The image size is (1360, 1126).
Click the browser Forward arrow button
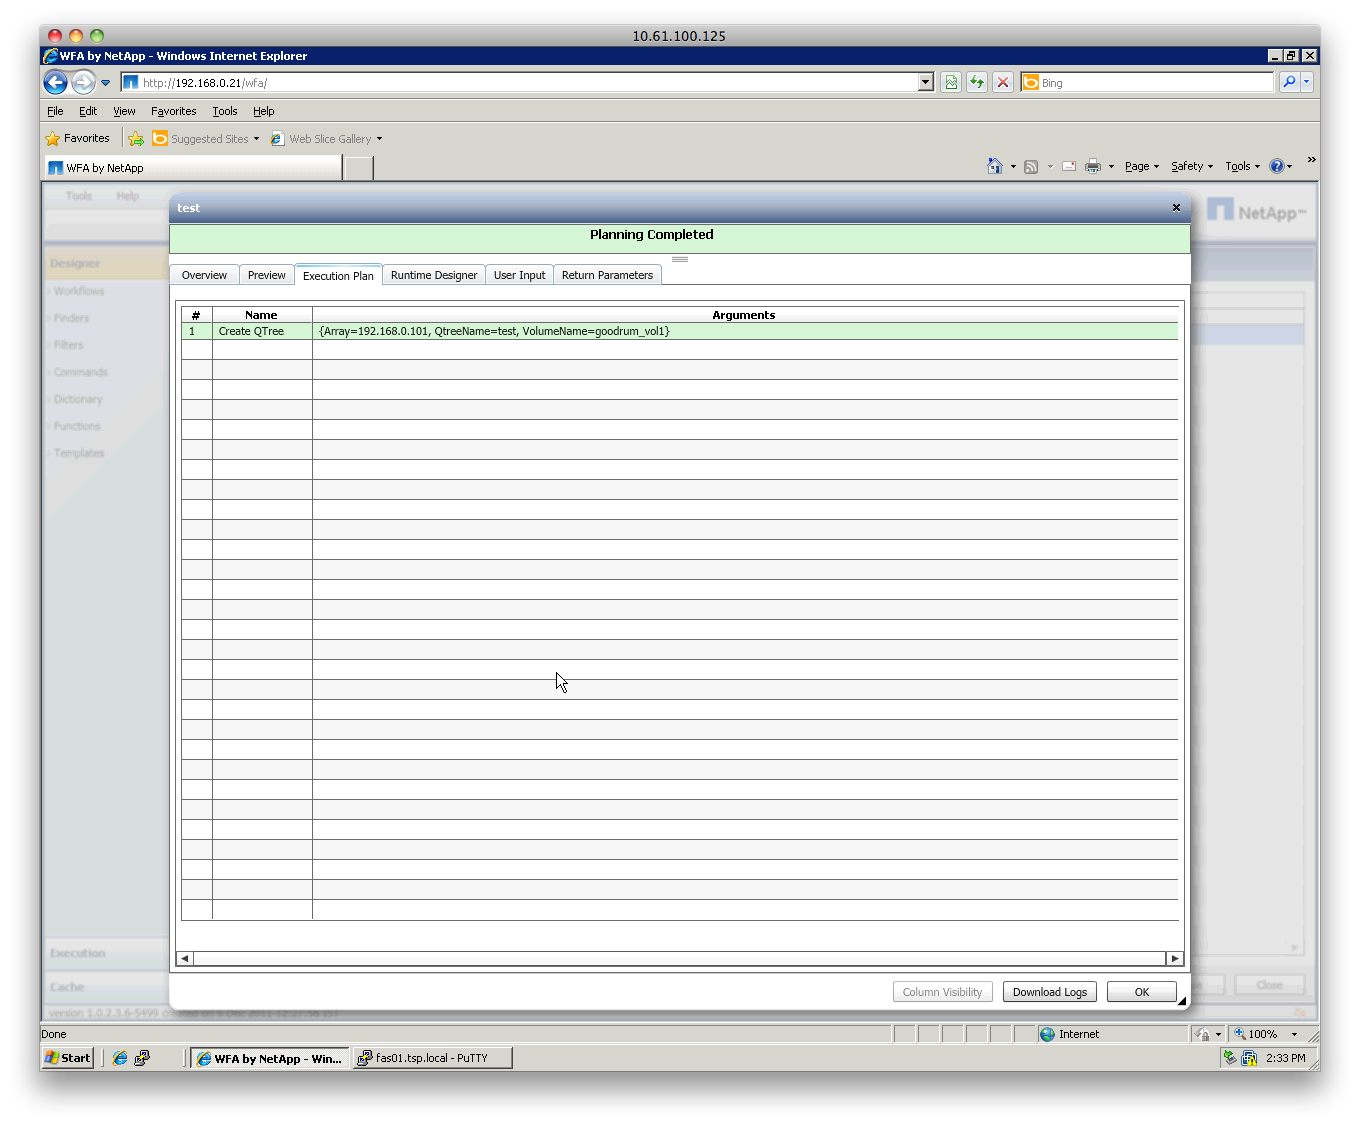[x=83, y=82]
